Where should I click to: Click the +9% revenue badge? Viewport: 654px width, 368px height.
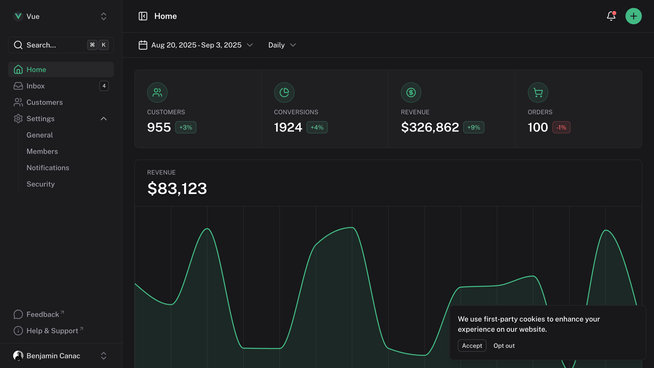474,127
